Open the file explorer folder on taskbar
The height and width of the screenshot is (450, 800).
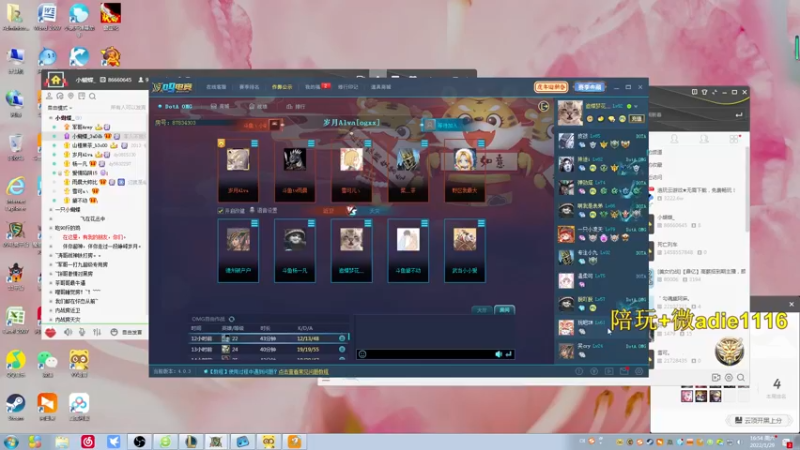pos(62,441)
